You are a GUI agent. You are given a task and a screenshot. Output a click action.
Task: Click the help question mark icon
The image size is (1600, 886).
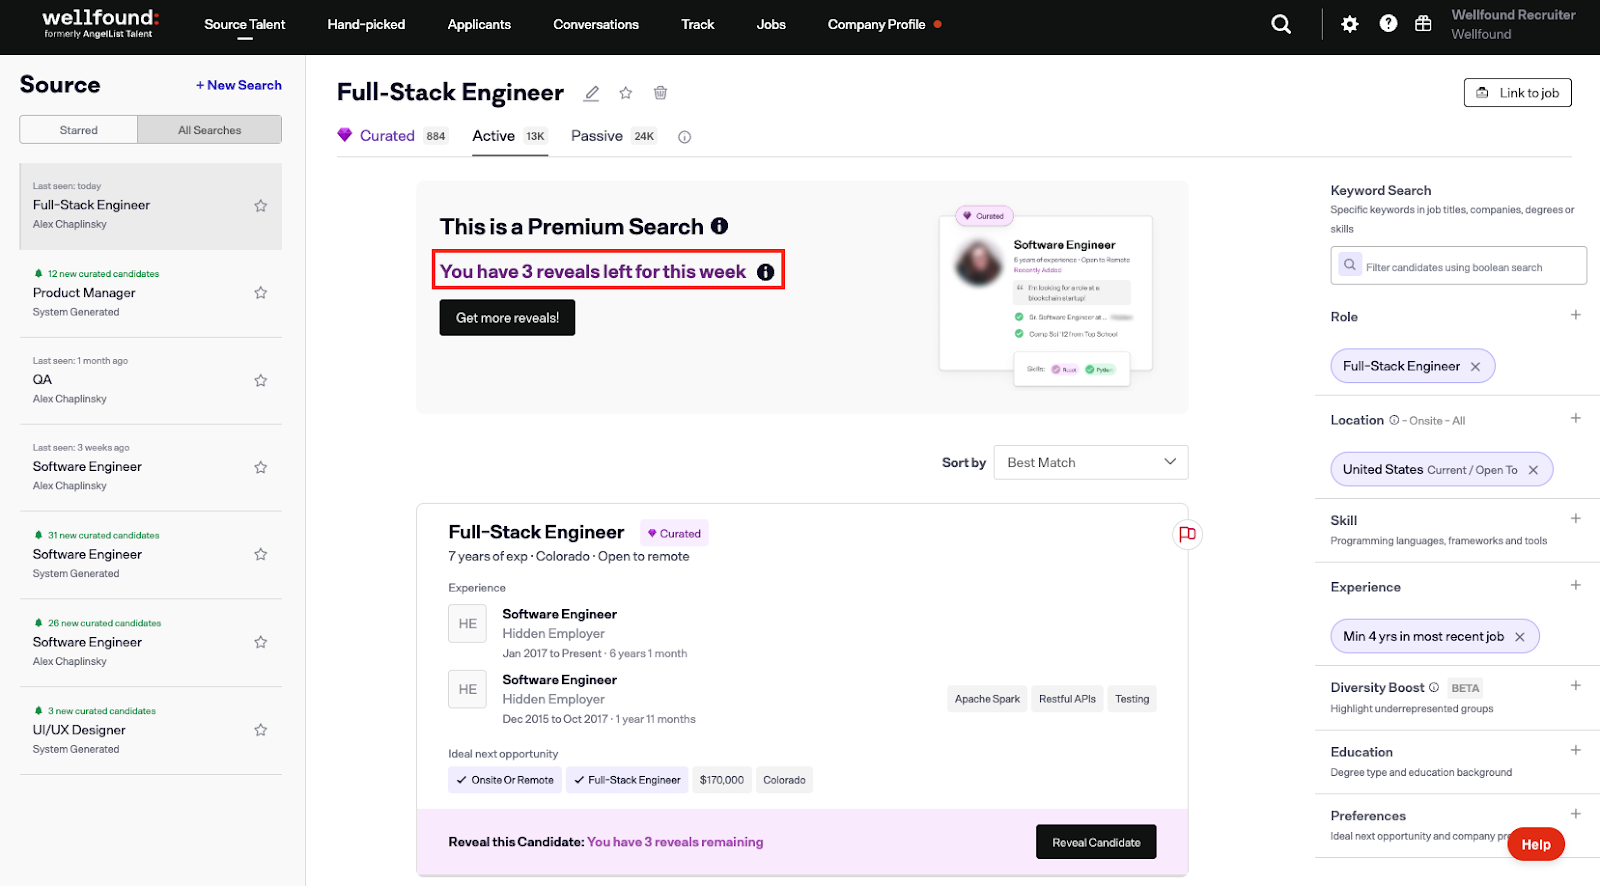coord(1388,23)
